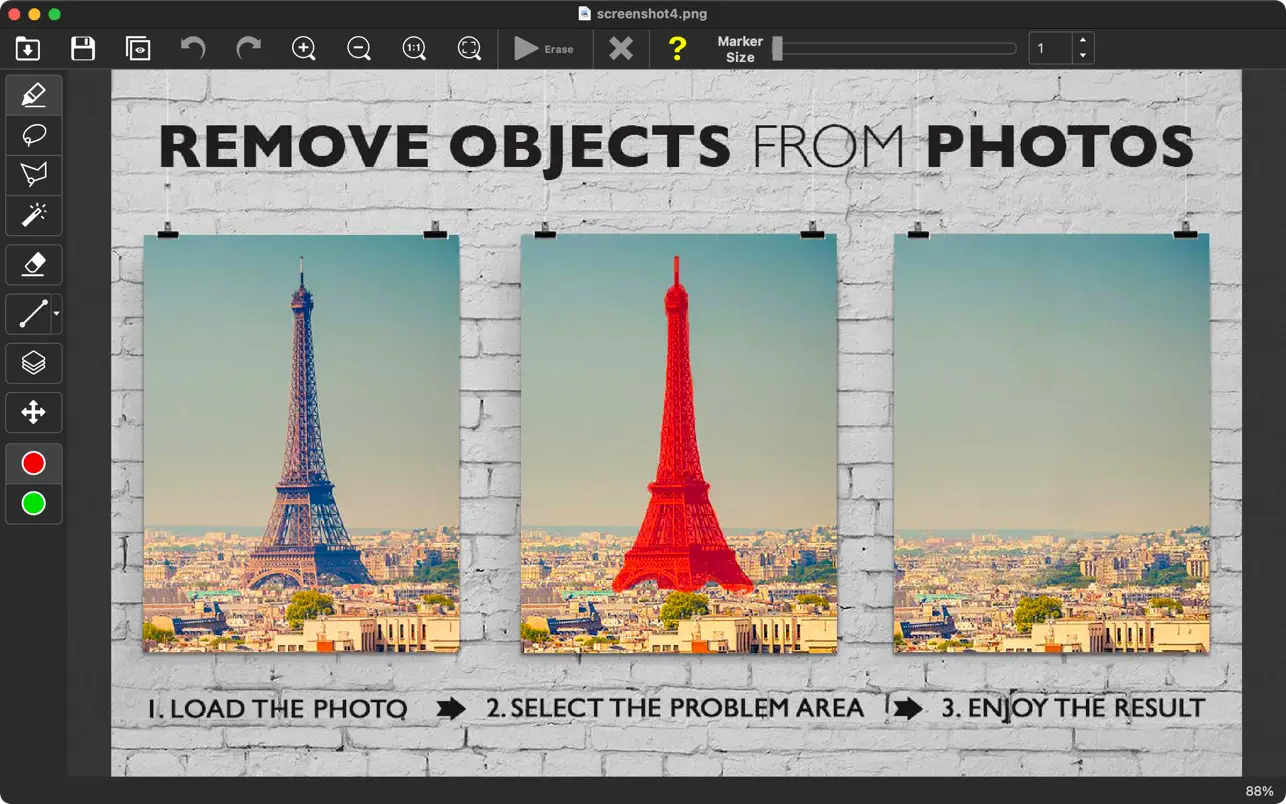Viewport: 1286px width, 804px height.
Task: Expand the Line tool options arrow
Action: tap(56, 314)
